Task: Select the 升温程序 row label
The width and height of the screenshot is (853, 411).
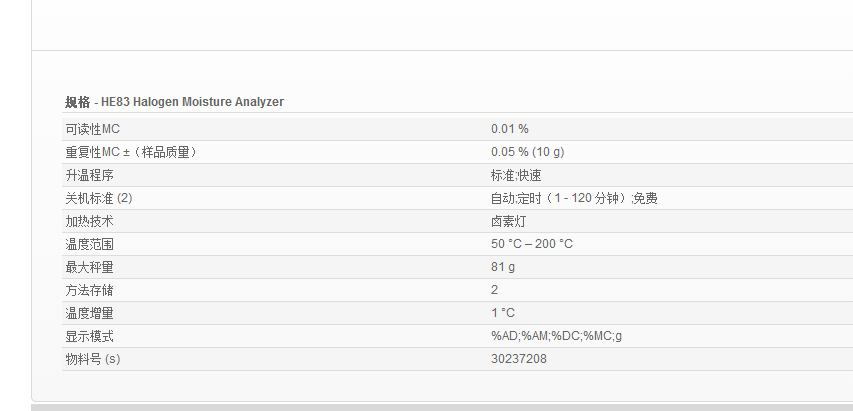Action: (89, 175)
